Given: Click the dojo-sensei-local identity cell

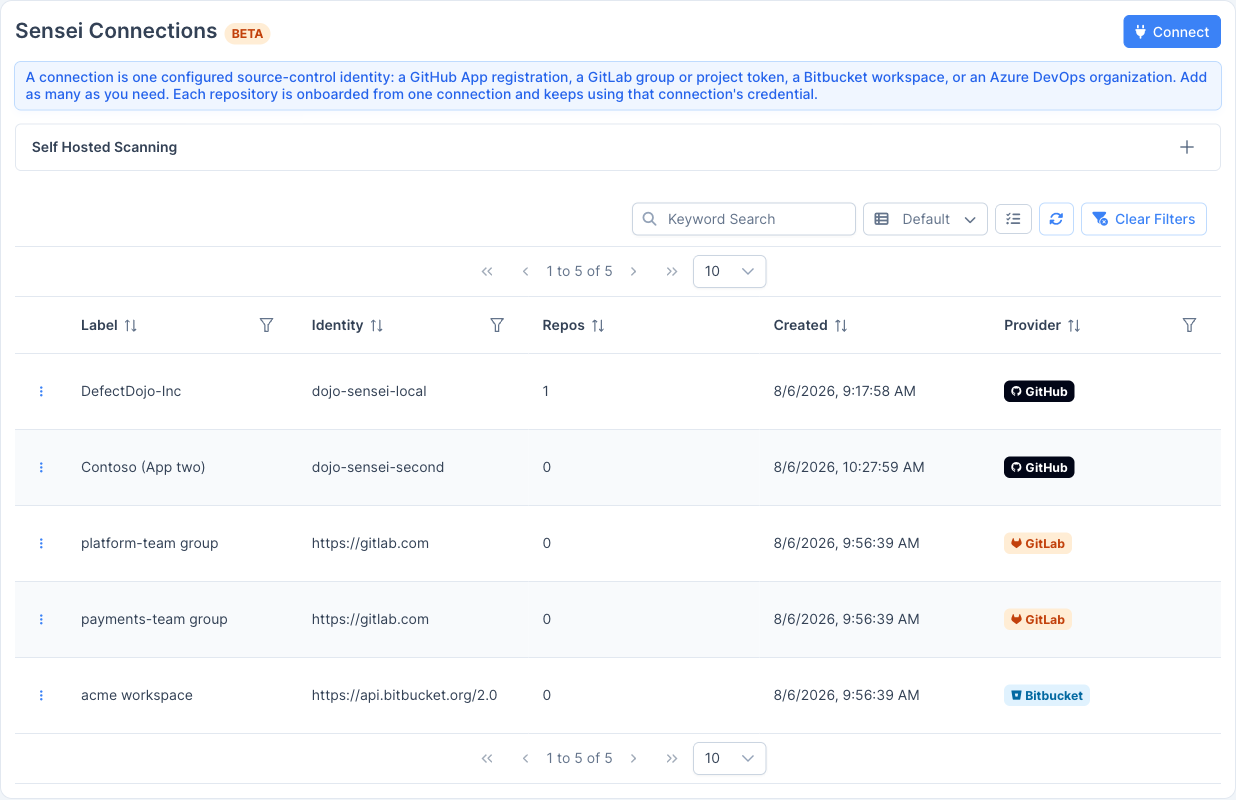Looking at the screenshot, I should coord(369,392).
